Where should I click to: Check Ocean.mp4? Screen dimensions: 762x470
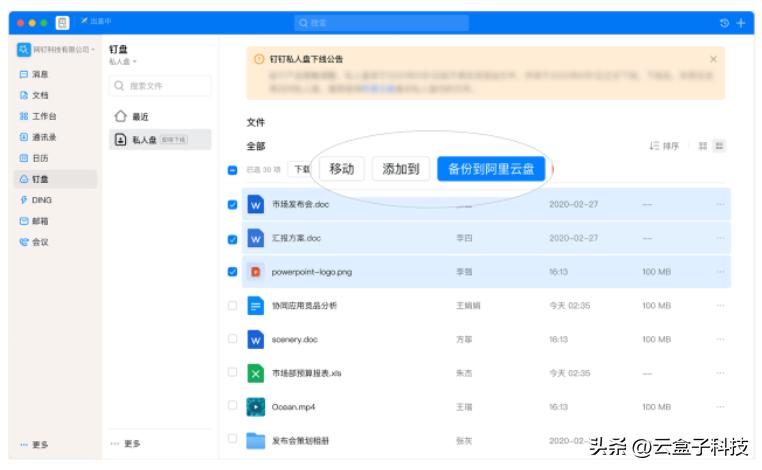[x=232, y=405]
